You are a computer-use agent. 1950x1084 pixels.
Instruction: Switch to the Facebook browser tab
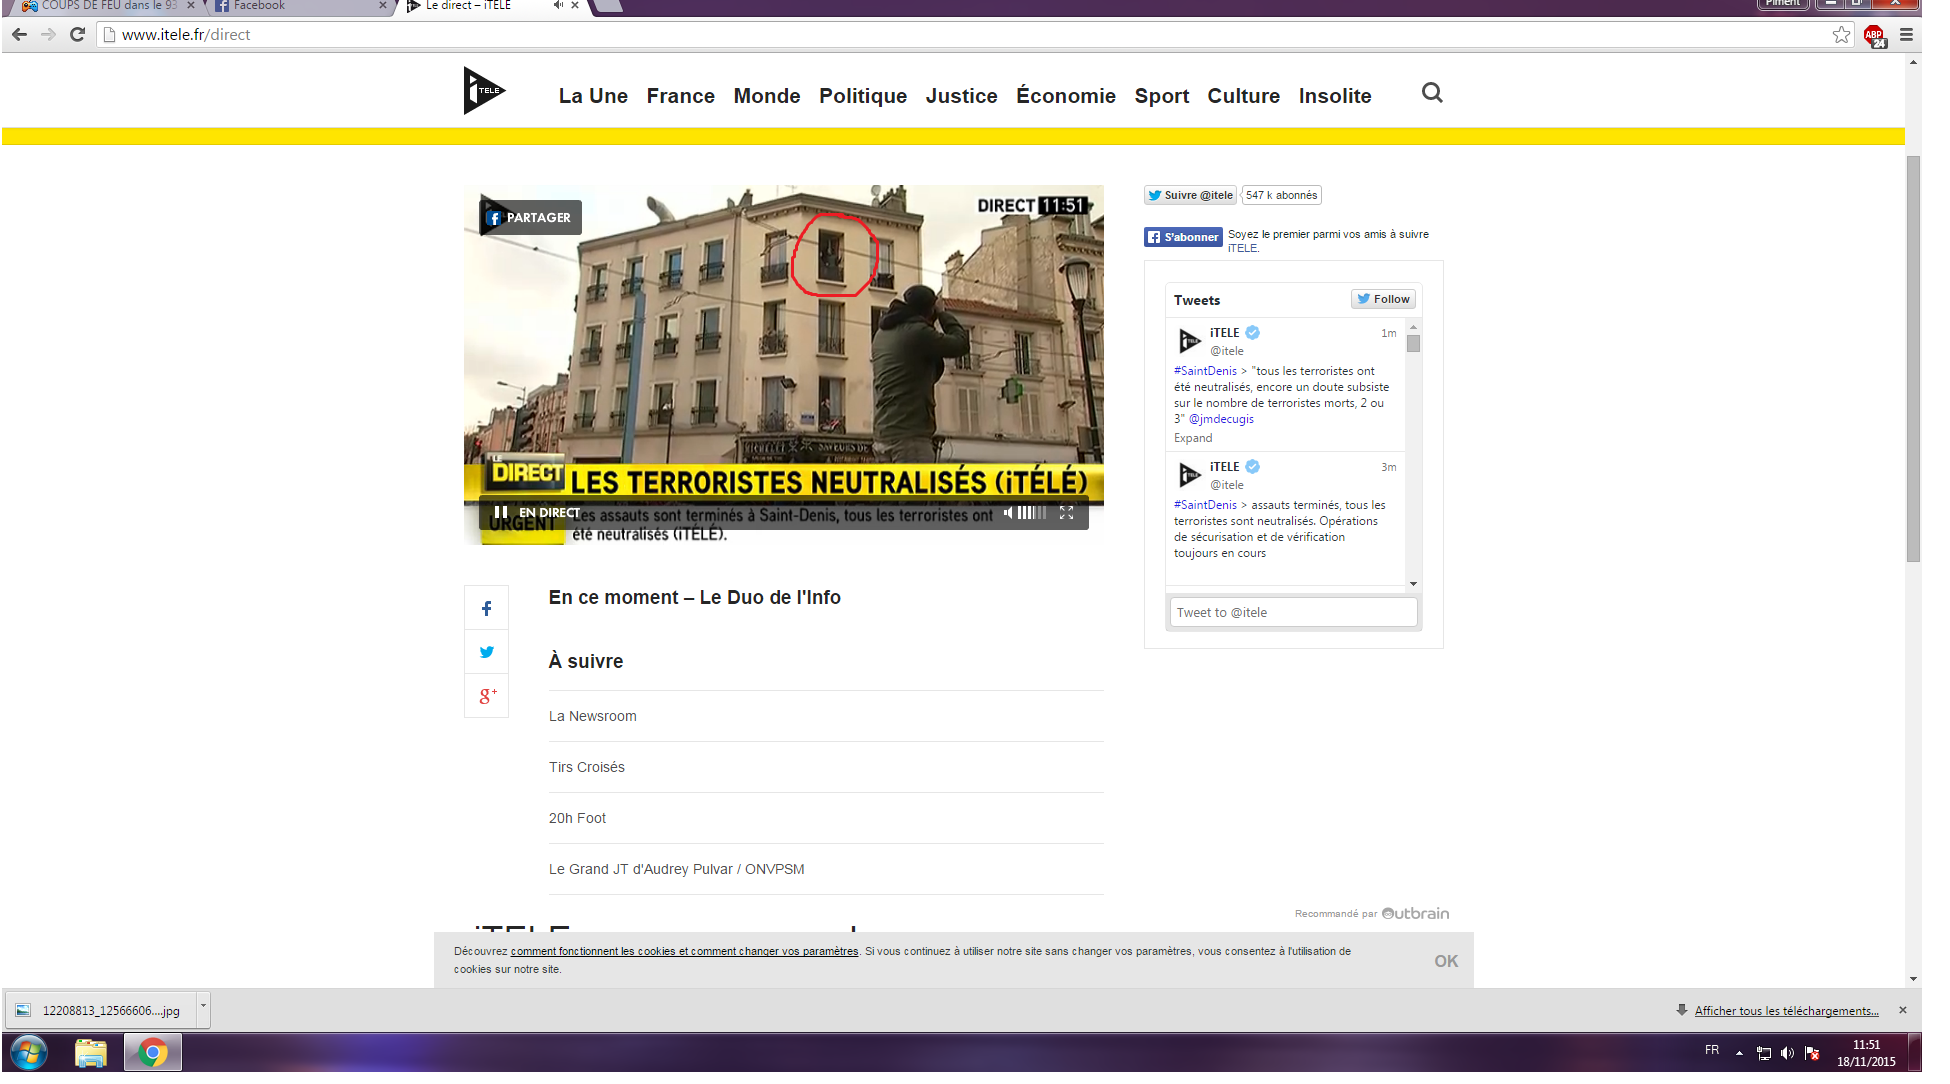point(290,6)
